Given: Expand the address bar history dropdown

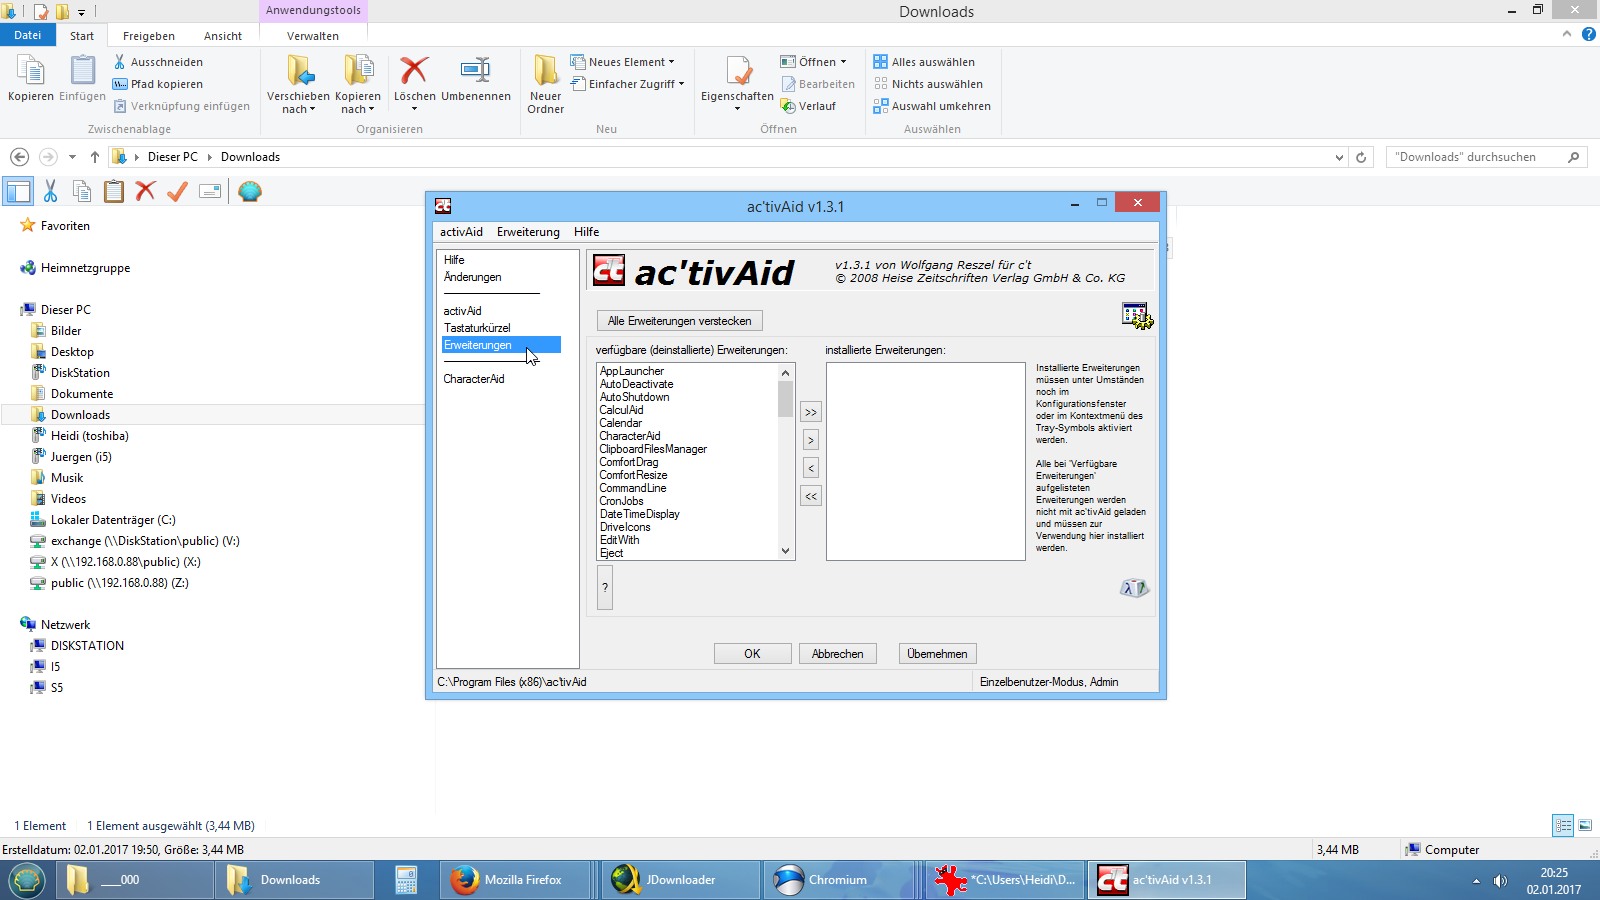Looking at the screenshot, I should click(x=1339, y=157).
